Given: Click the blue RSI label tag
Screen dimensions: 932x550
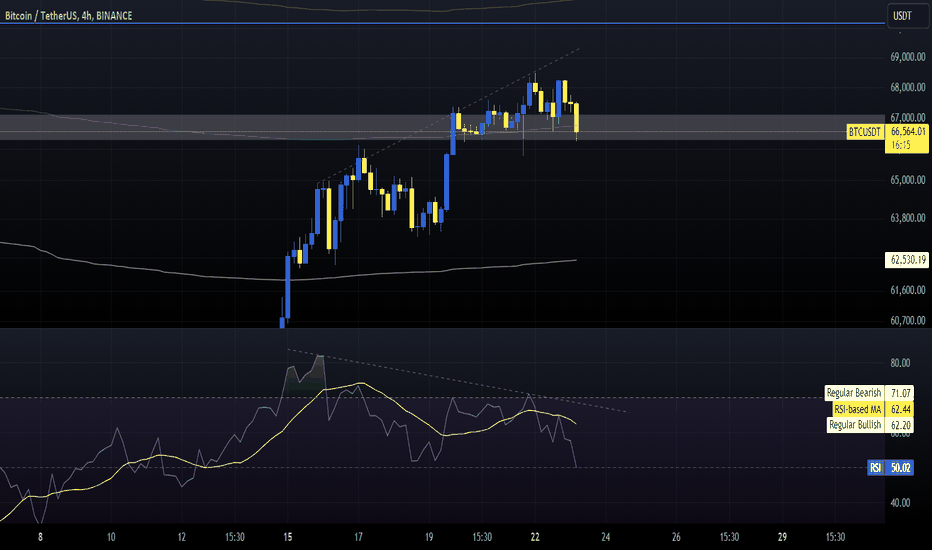Looking at the screenshot, I should pyautogui.click(x=876, y=468).
